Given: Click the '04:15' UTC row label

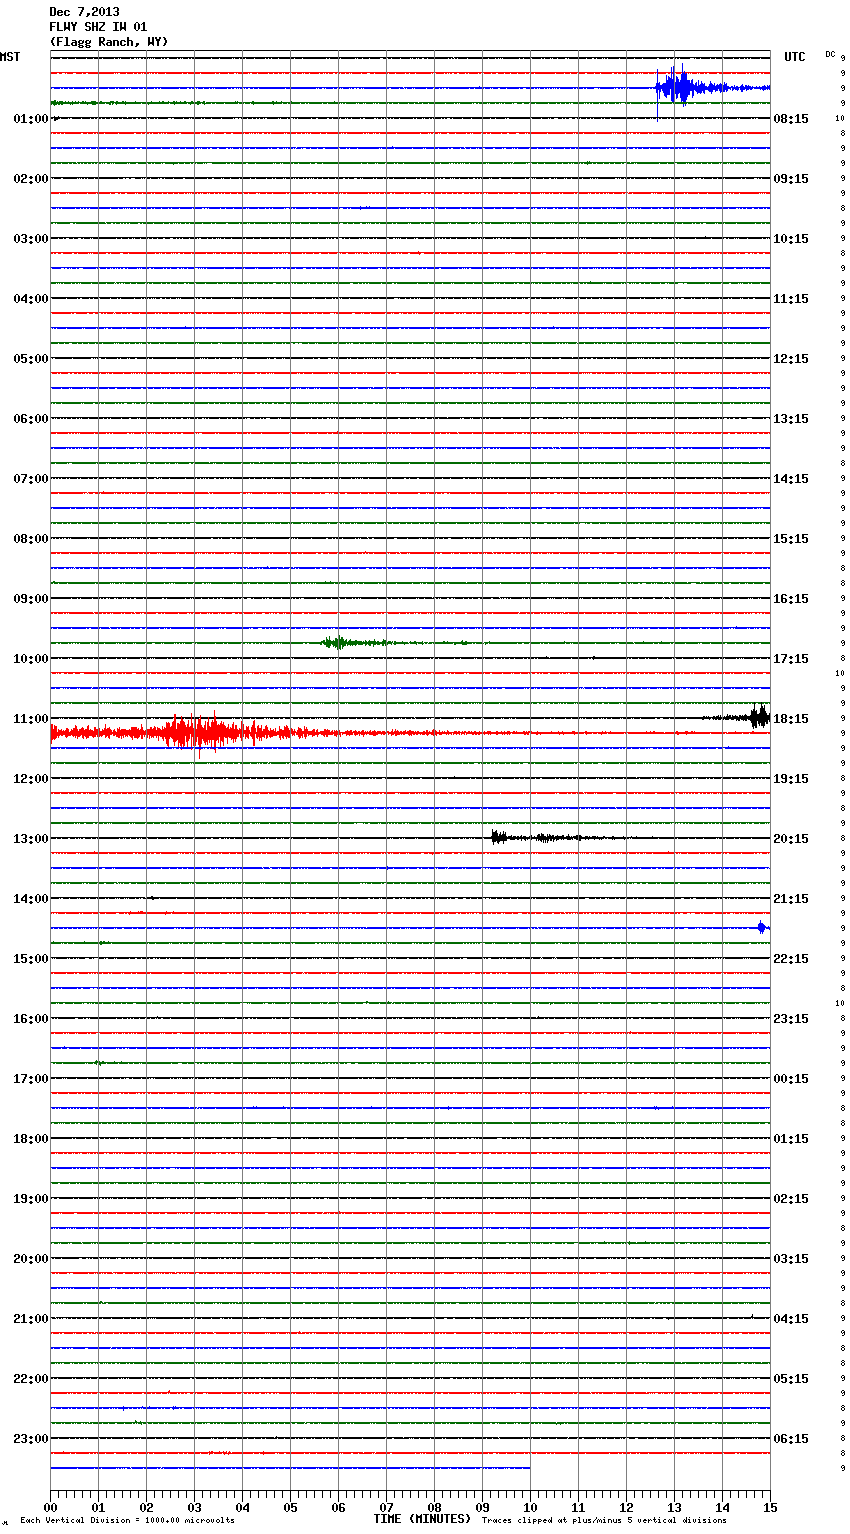Looking at the screenshot, I should (791, 1319).
